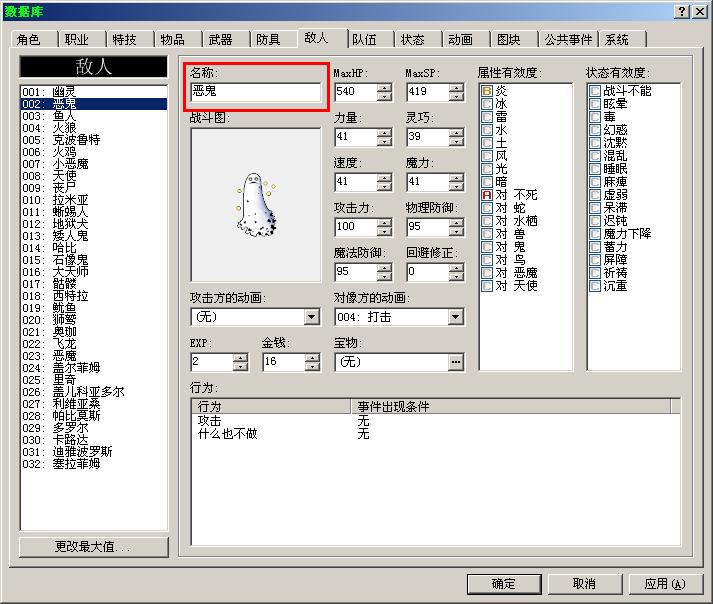Toggle 战斗不能 state efficiency box
Image resolution: width=713 pixels, height=604 pixels.
(595, 91)
